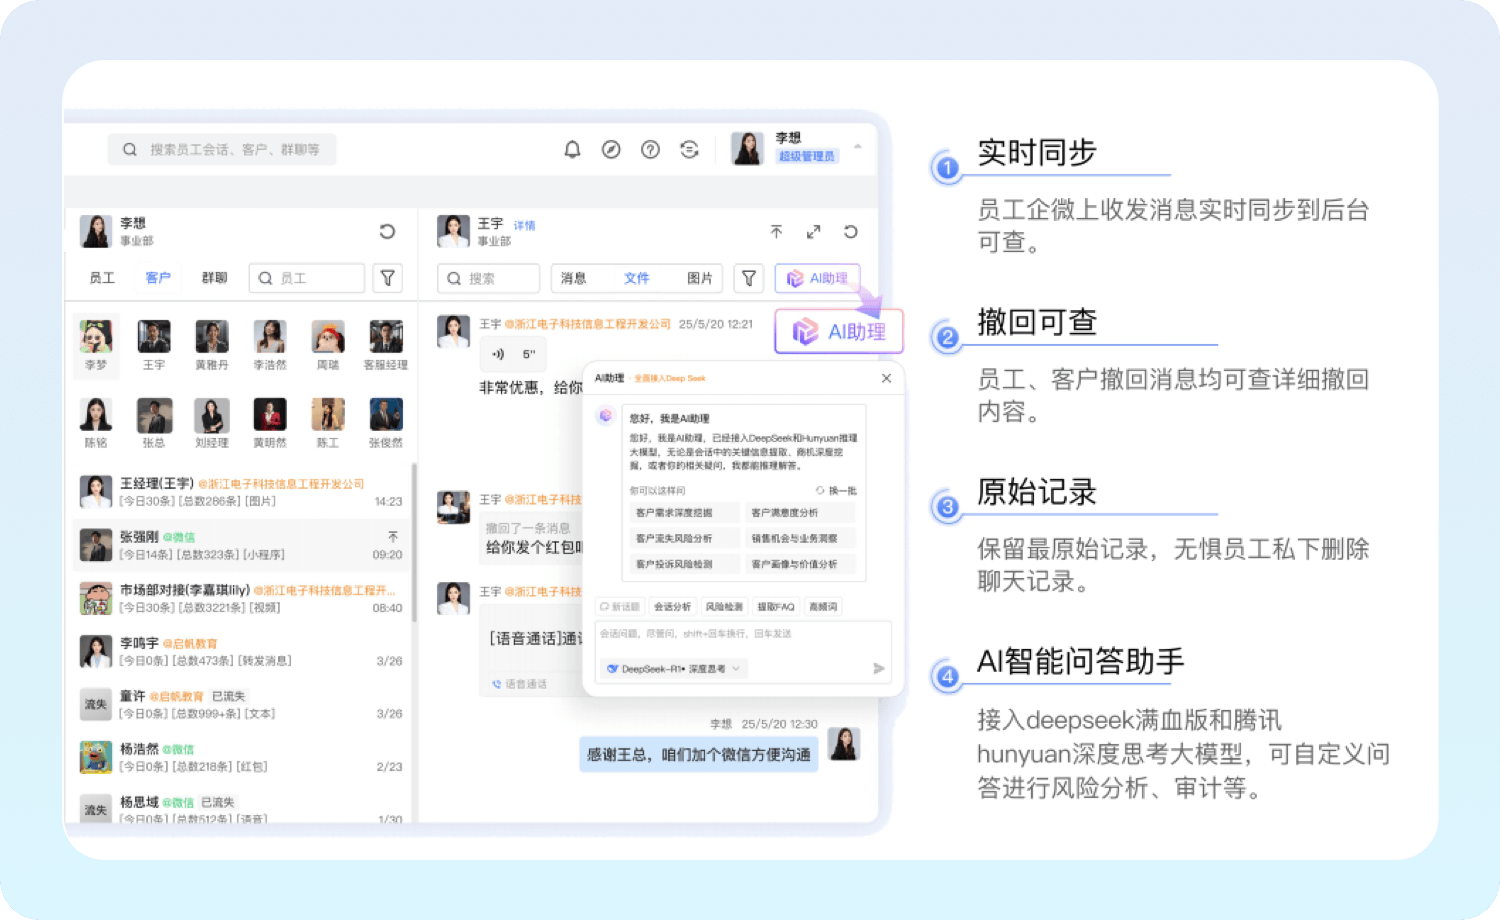This screenshot has height=920, width=1500.
Task: Close the AI助理 popup panel
Action: click(x=886, y=378)
